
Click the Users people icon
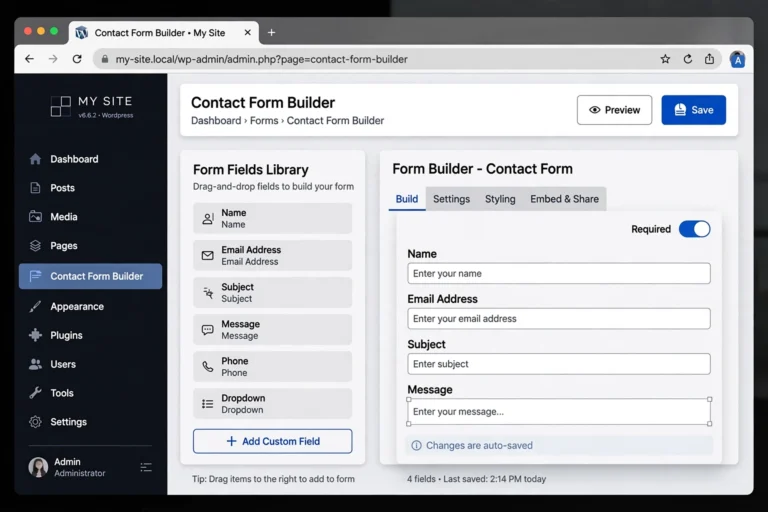click(35, 364)
